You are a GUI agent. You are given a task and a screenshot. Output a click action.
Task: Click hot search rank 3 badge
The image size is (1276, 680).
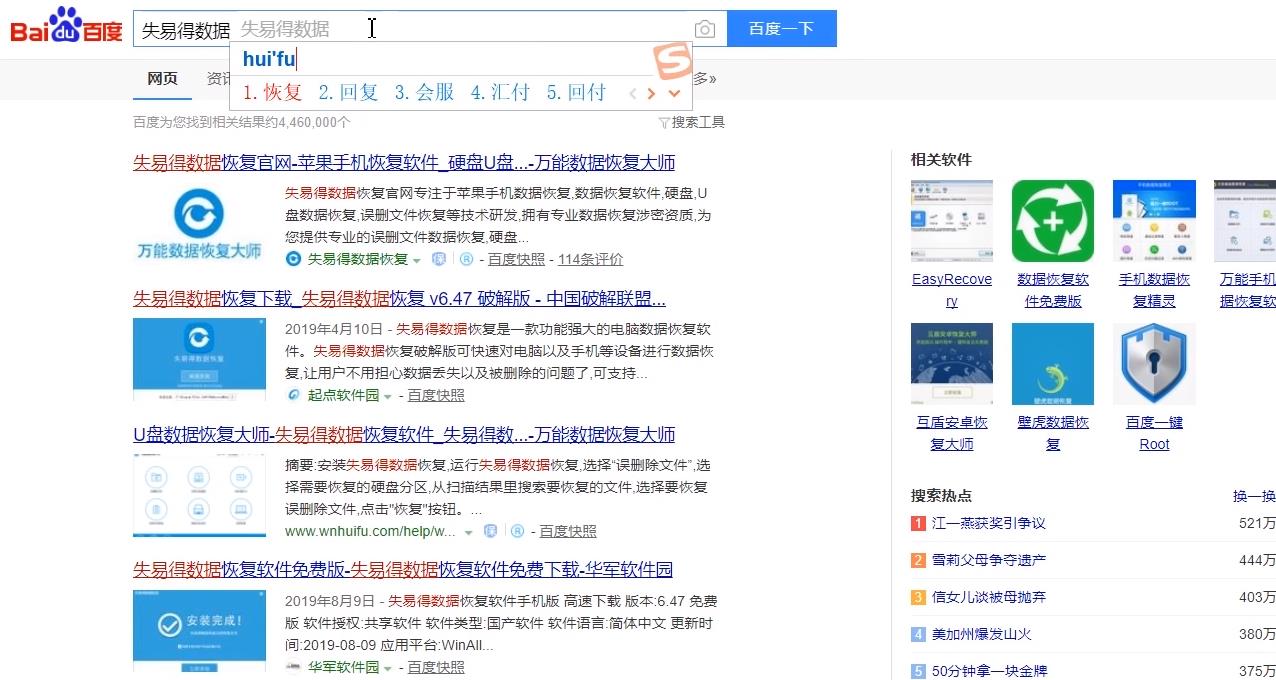(918, 597)
